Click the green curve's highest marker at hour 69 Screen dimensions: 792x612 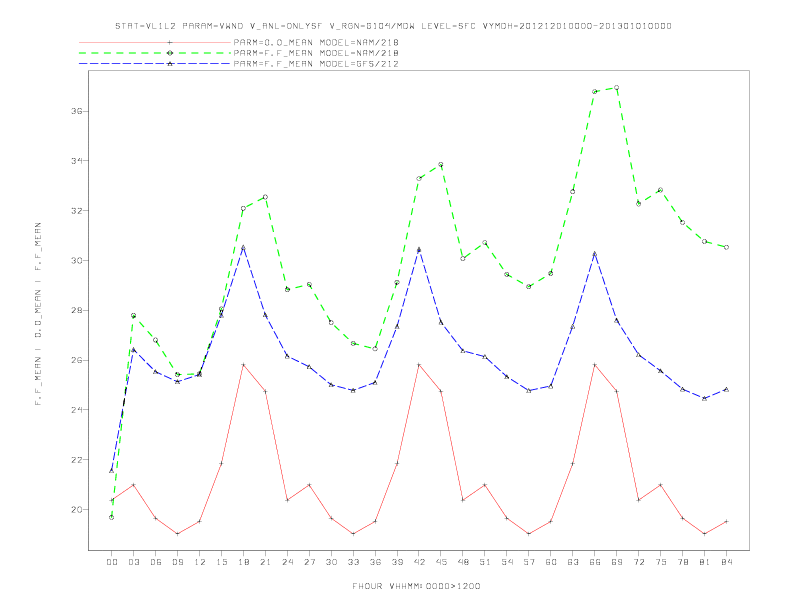(617, 87)
